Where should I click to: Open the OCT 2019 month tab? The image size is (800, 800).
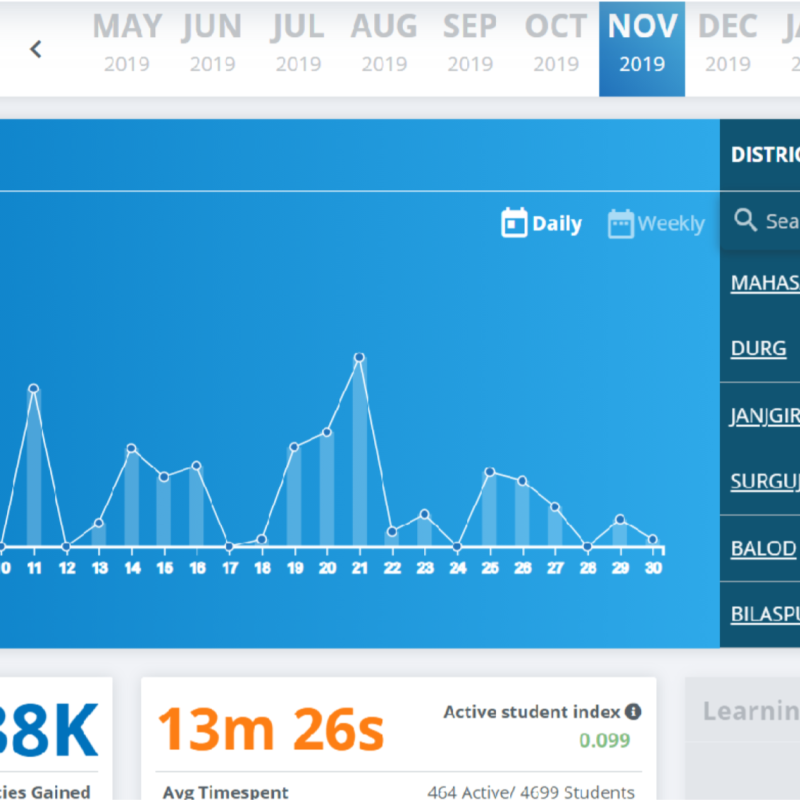(556, 44)
